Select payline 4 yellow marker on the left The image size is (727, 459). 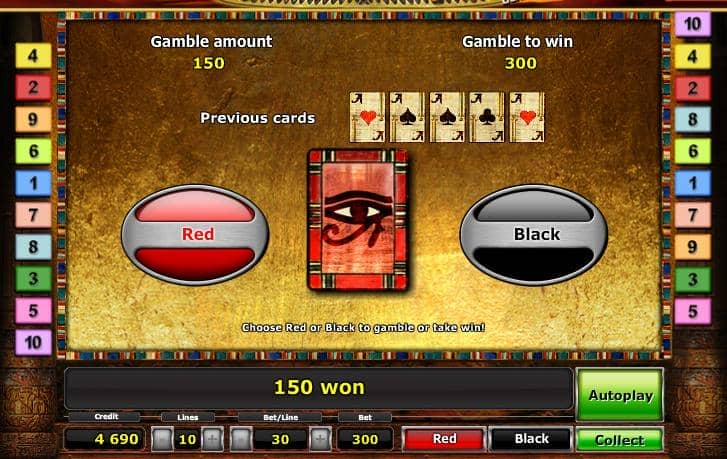33,56
